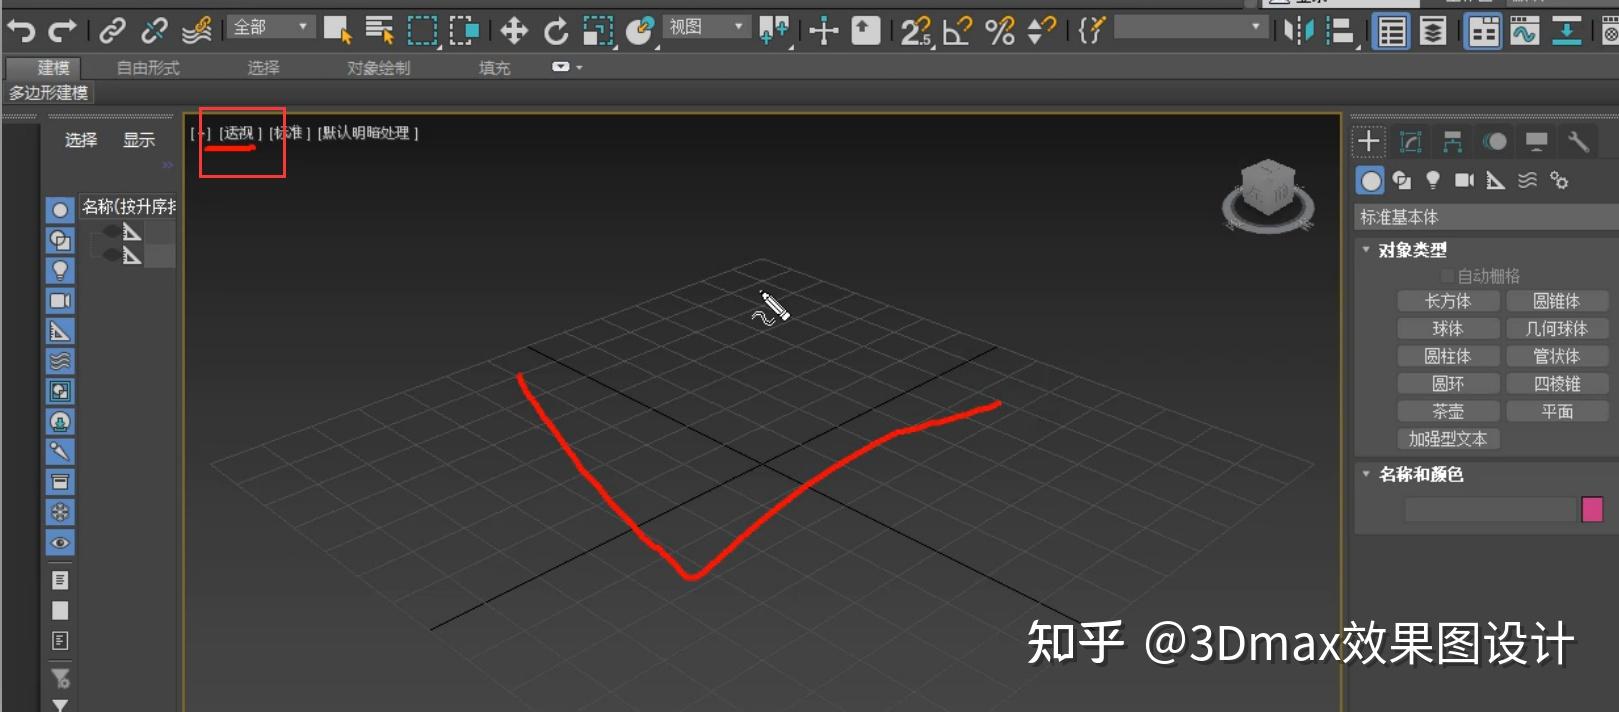Screen dimensions: 1619x712
Task: Click the Align tool icon
Action: pyautogui.click(x=1339, y=31)
